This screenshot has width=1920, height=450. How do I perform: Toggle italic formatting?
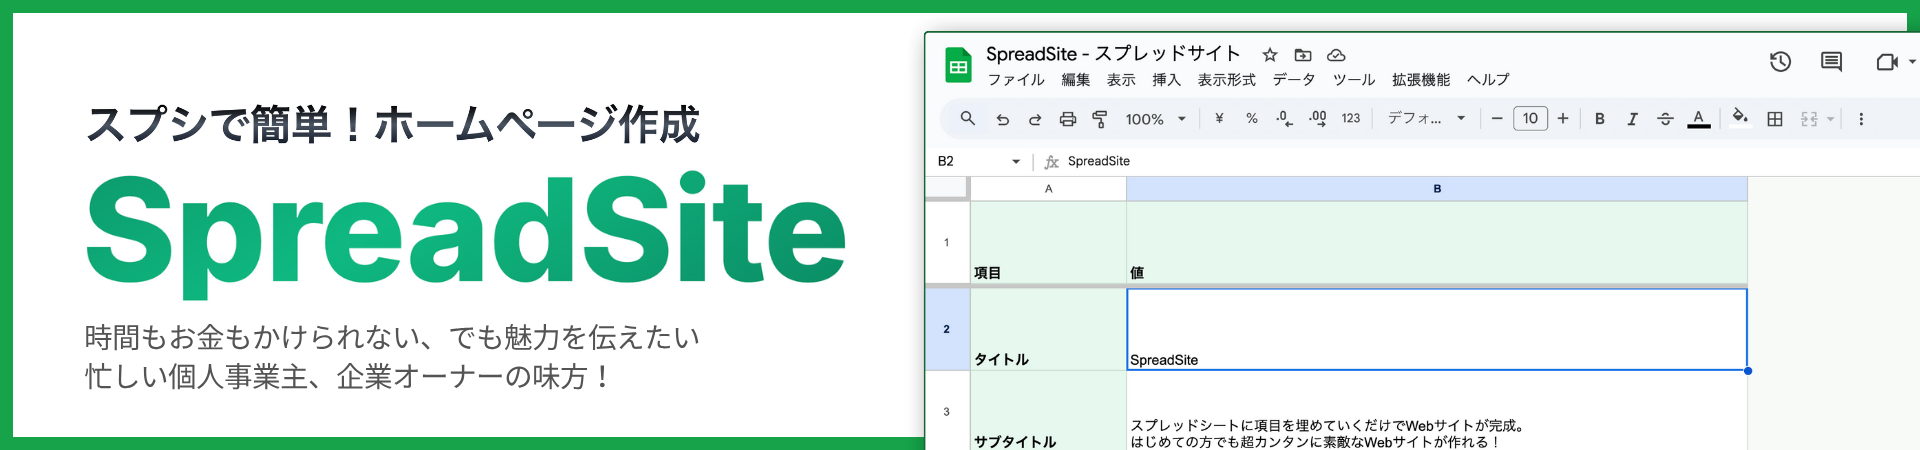(x=1632, y=118)
